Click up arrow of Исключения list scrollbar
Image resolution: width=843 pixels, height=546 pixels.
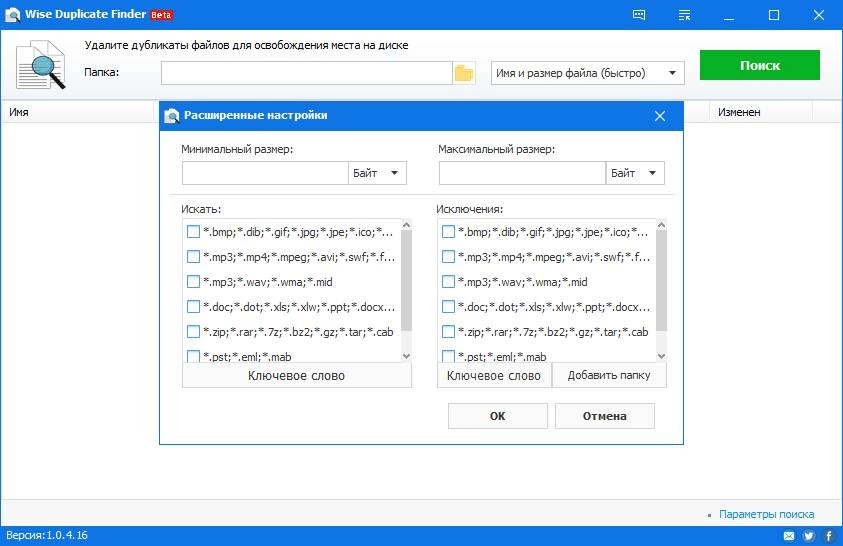point(661,225)
